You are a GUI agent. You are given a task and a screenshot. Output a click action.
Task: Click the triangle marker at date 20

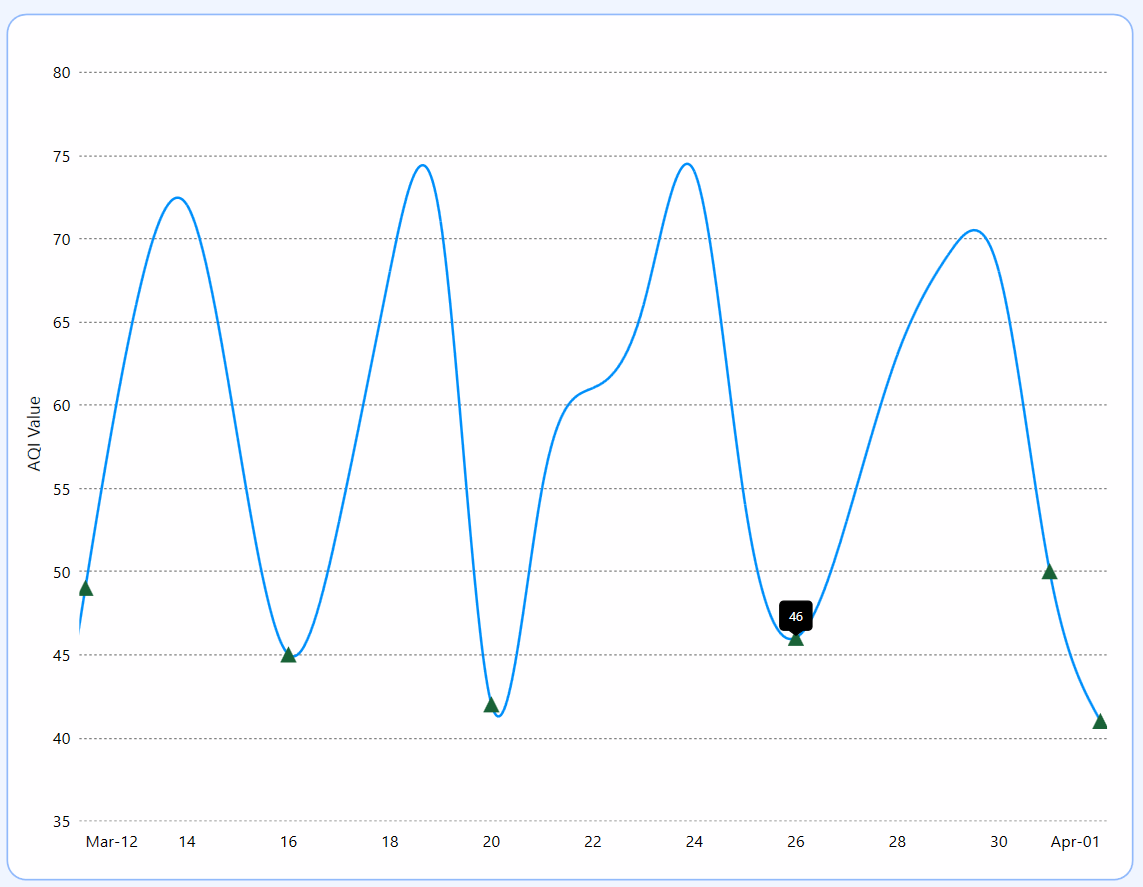(491, 704)
